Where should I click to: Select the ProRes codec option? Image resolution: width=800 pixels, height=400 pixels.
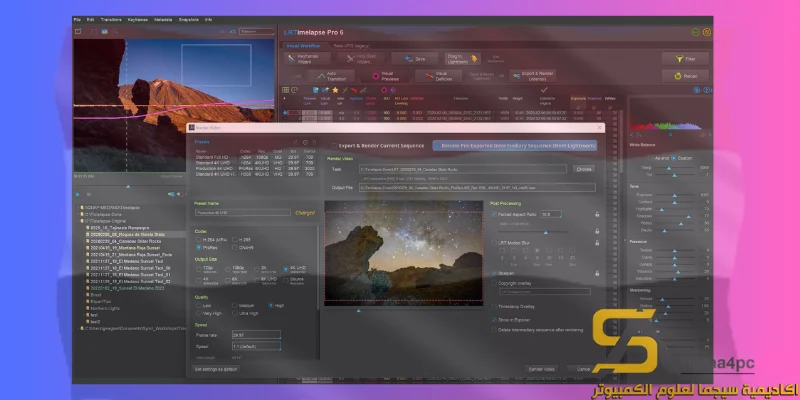coord(198,247)
